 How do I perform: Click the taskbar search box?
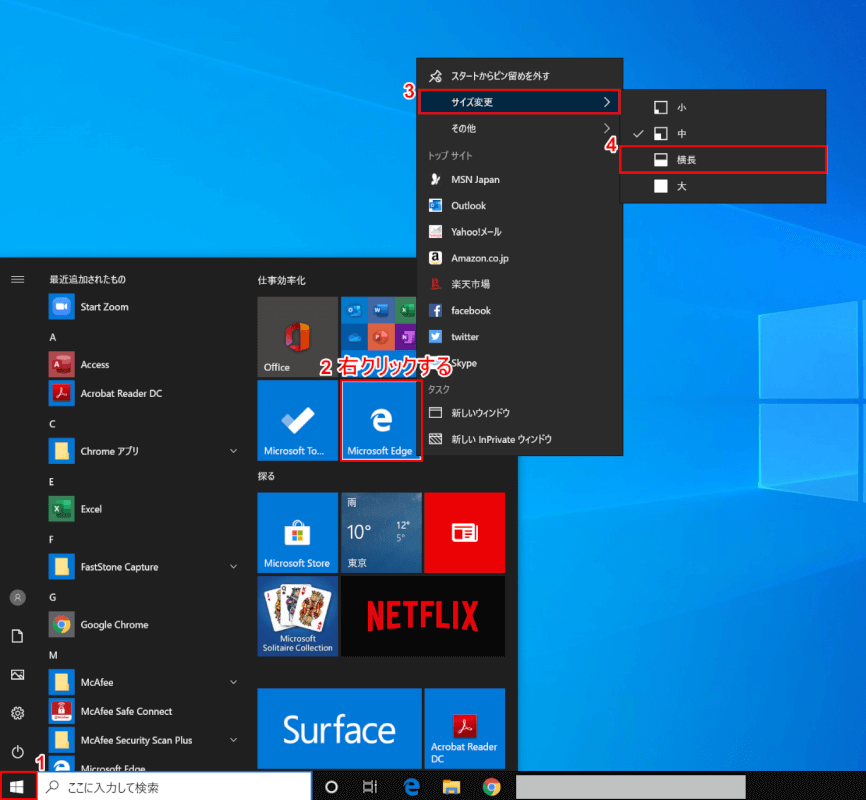click(x=175, y=786)
